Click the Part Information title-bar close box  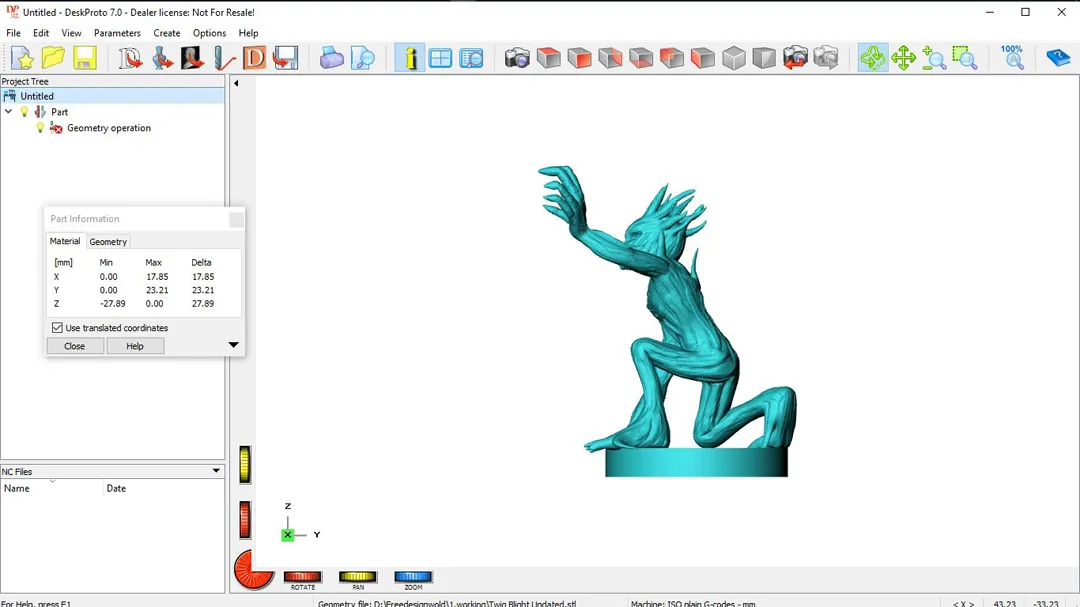pos(236,219)
